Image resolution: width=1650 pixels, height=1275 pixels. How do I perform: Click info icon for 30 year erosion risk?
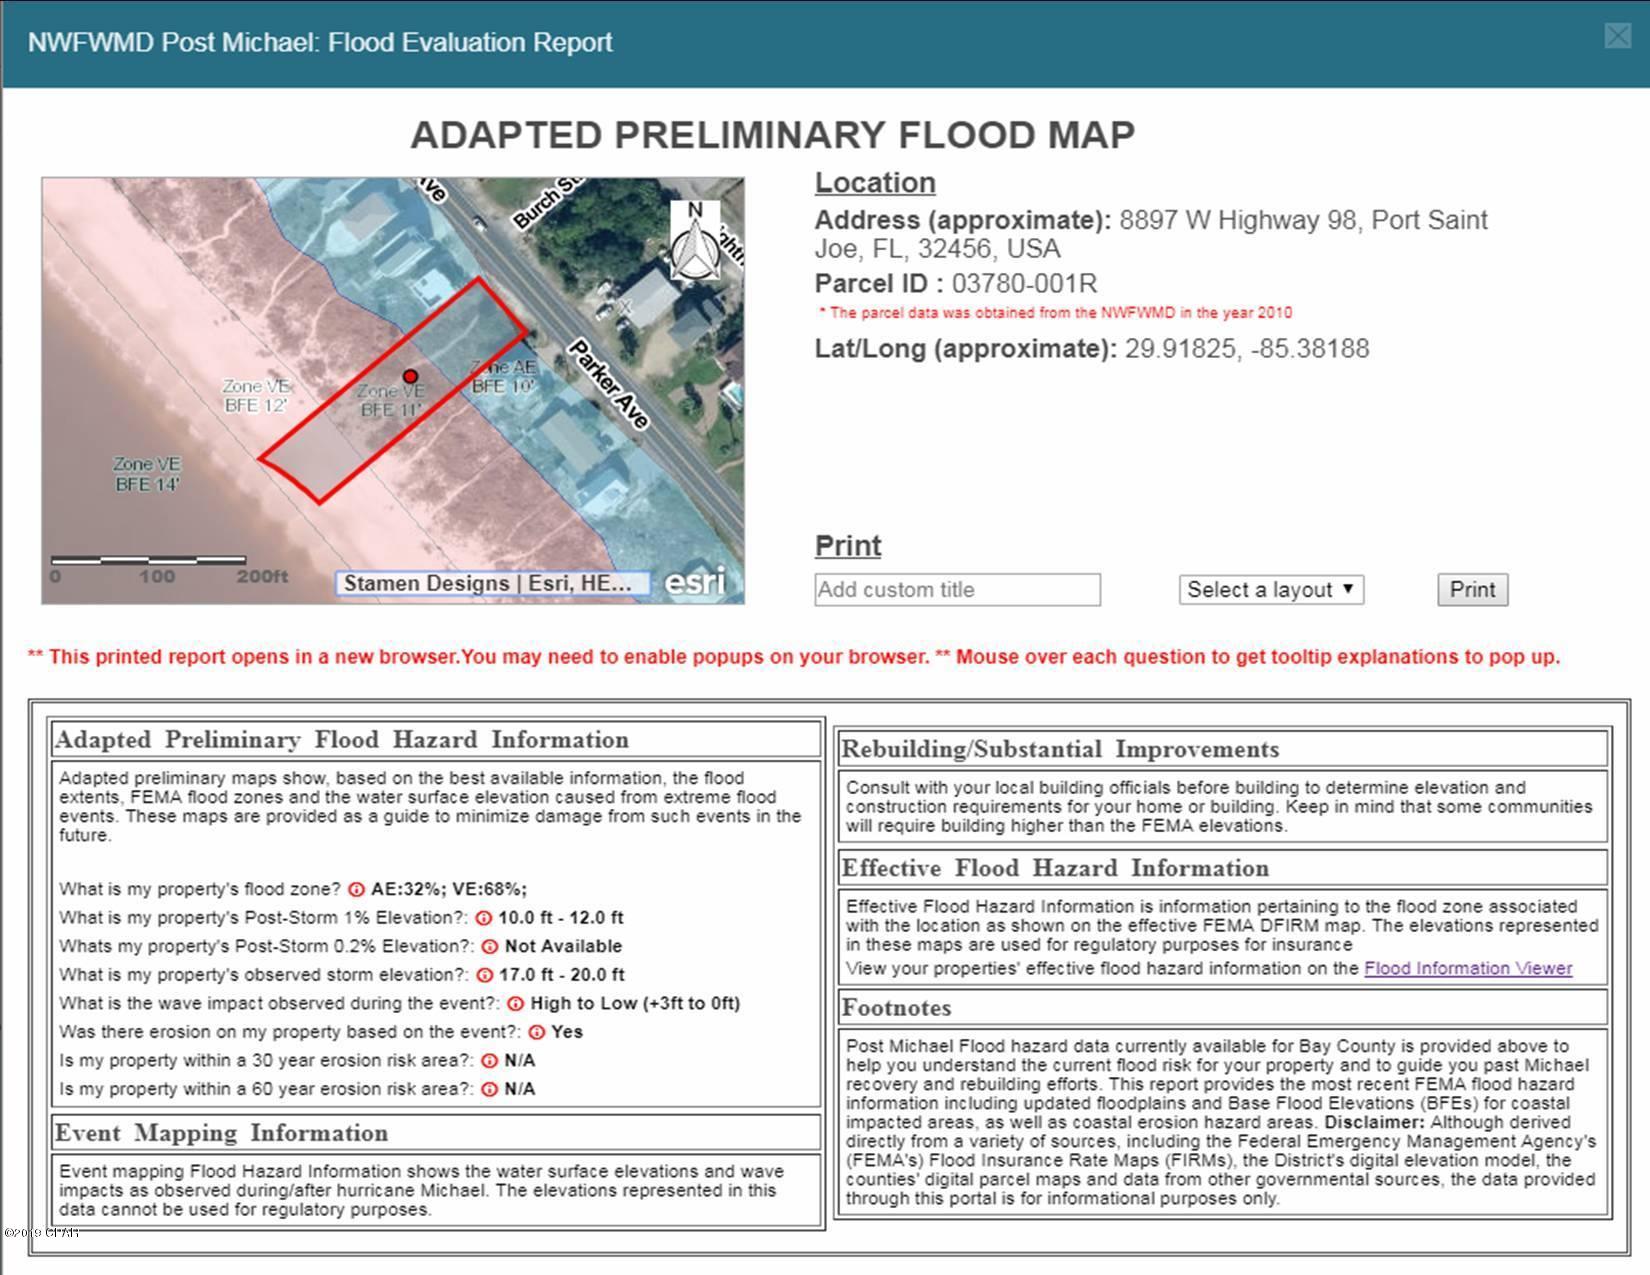point(489,1060)
